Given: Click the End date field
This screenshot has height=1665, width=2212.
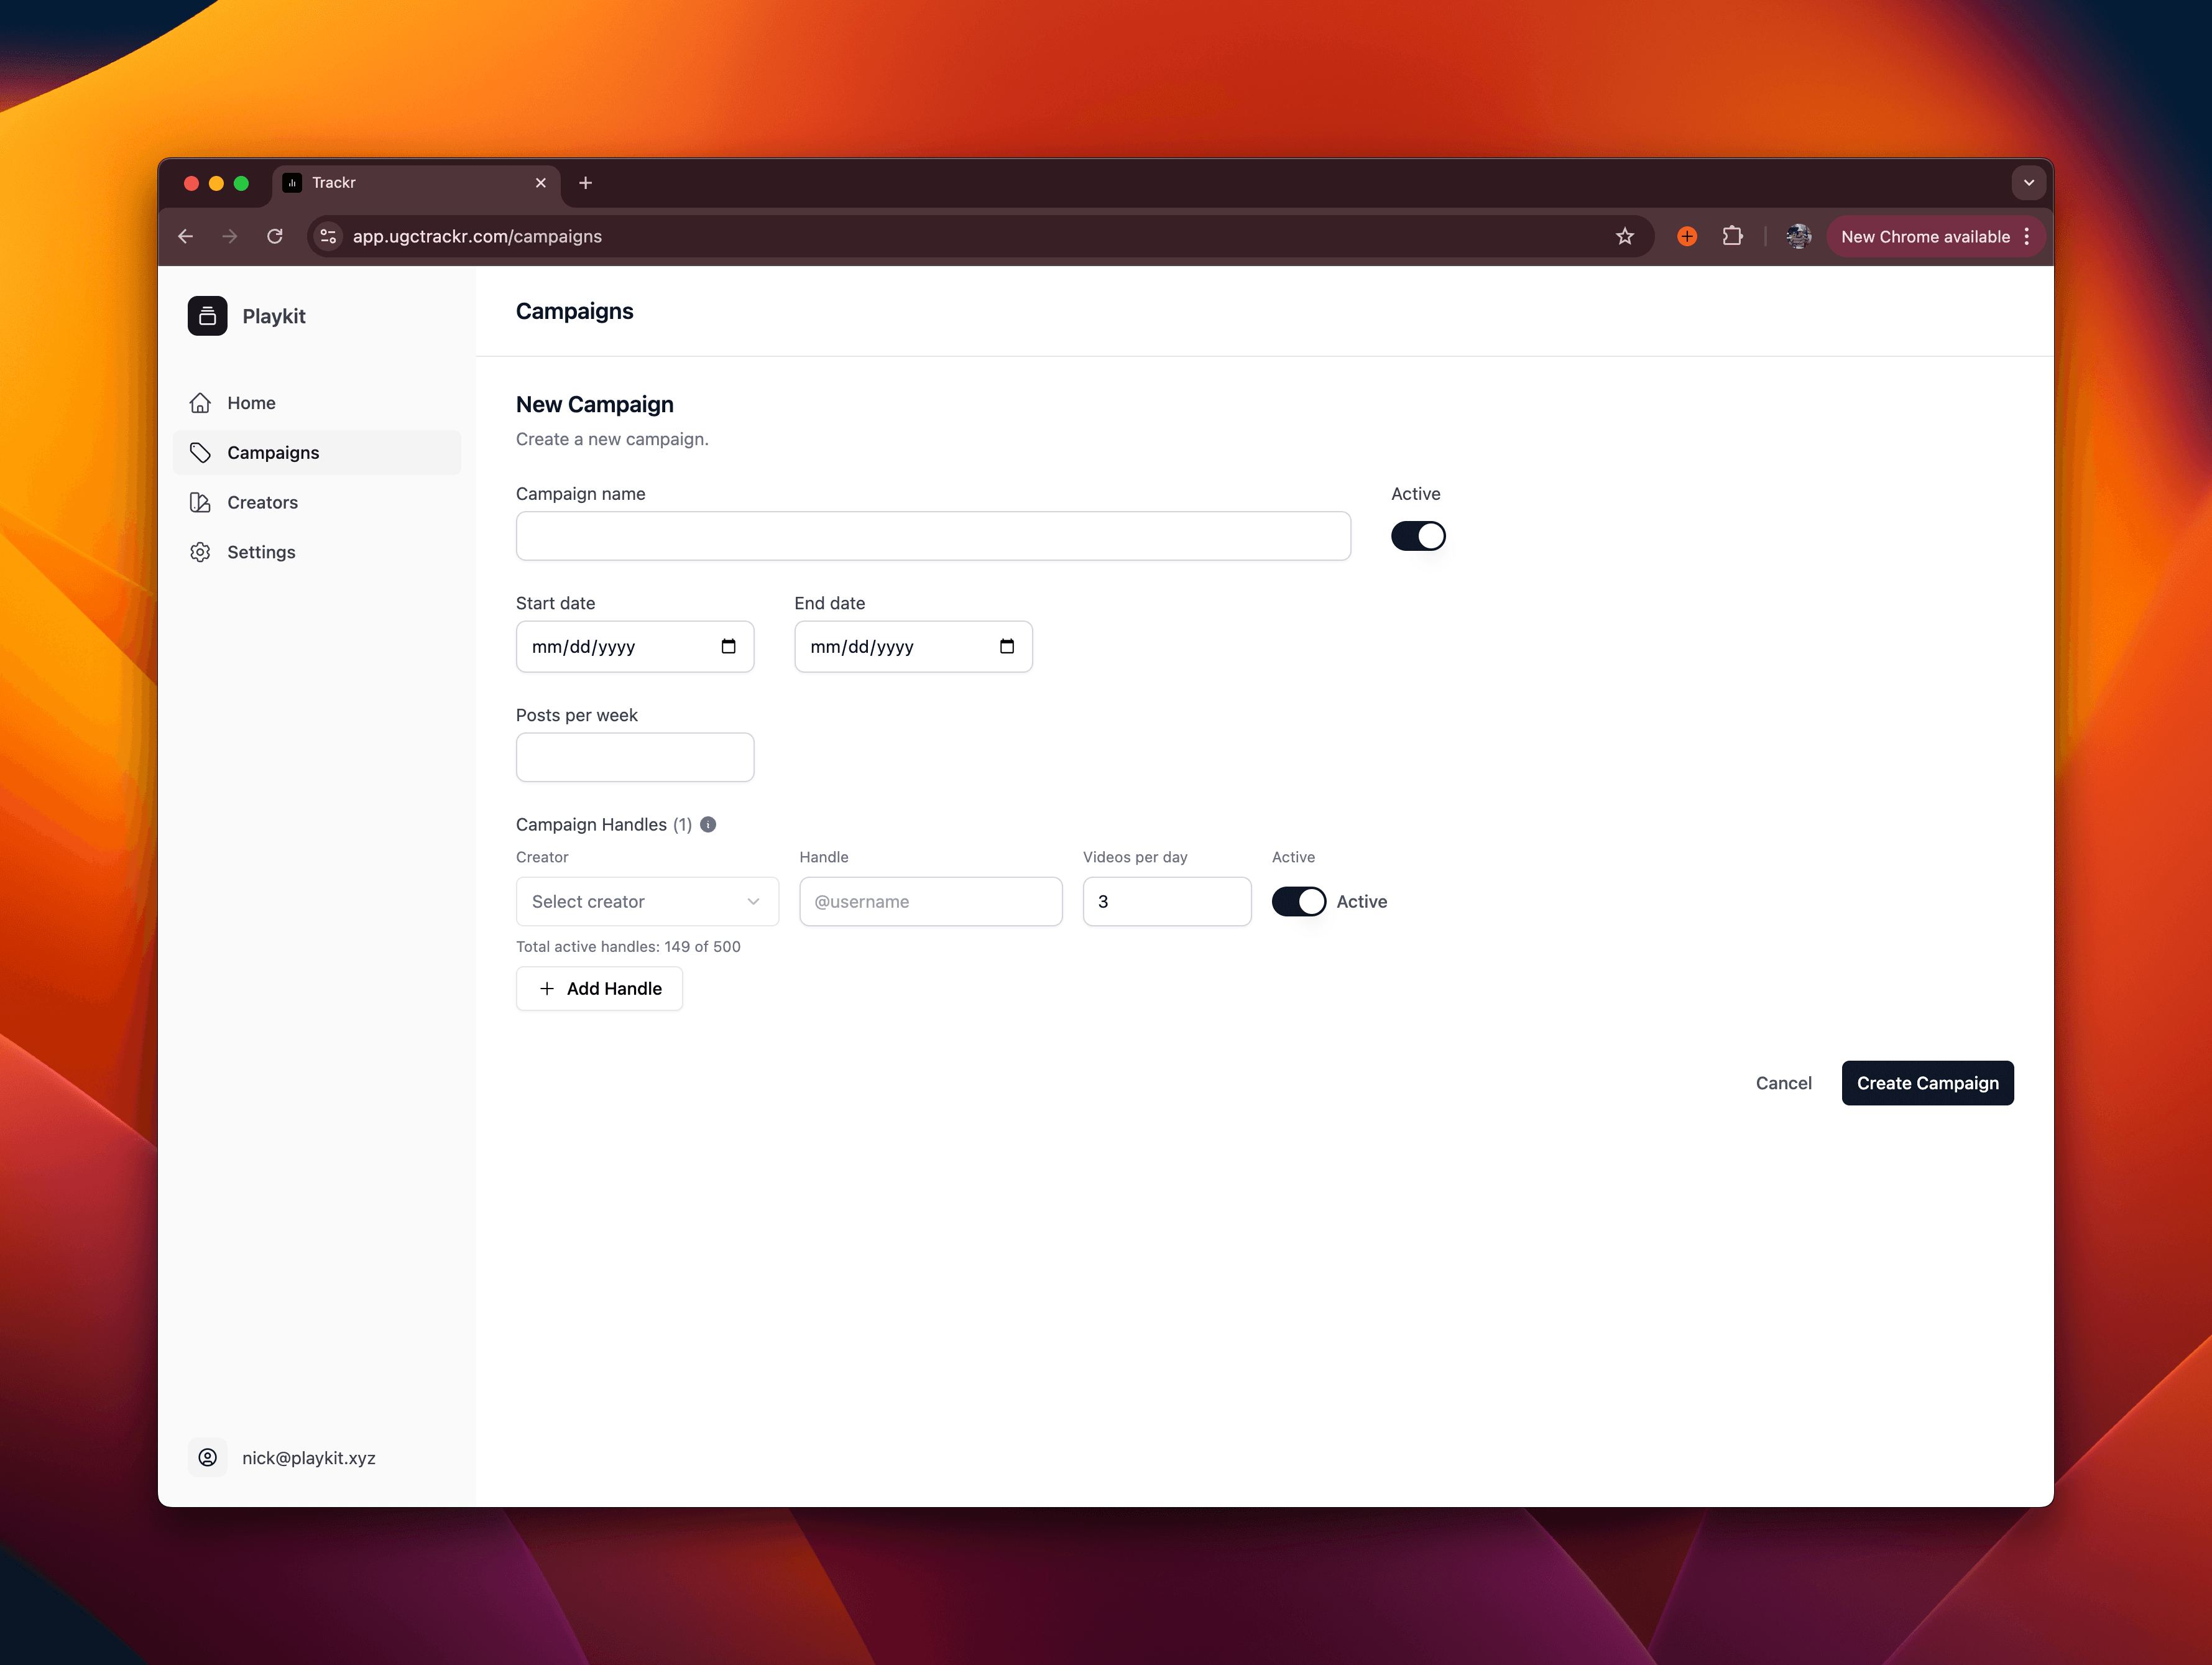Looking at the screenshot, I should coord(913,647).
